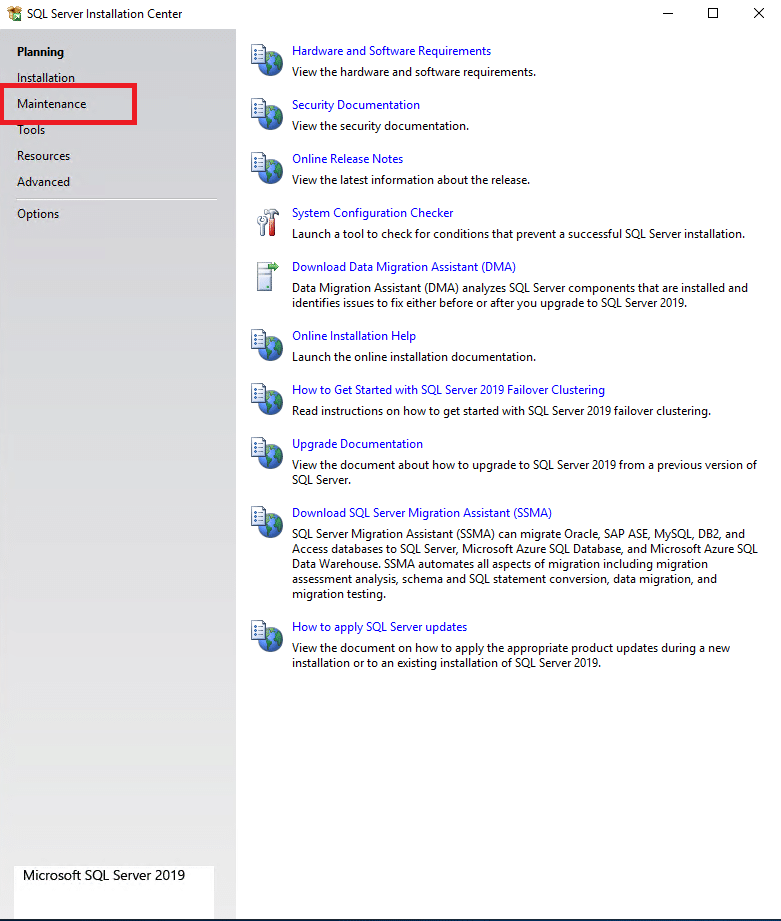This screenshot has width=781, height=921.
Task: Click the SSMA download document icon
Action: click(x=267, y=522)
